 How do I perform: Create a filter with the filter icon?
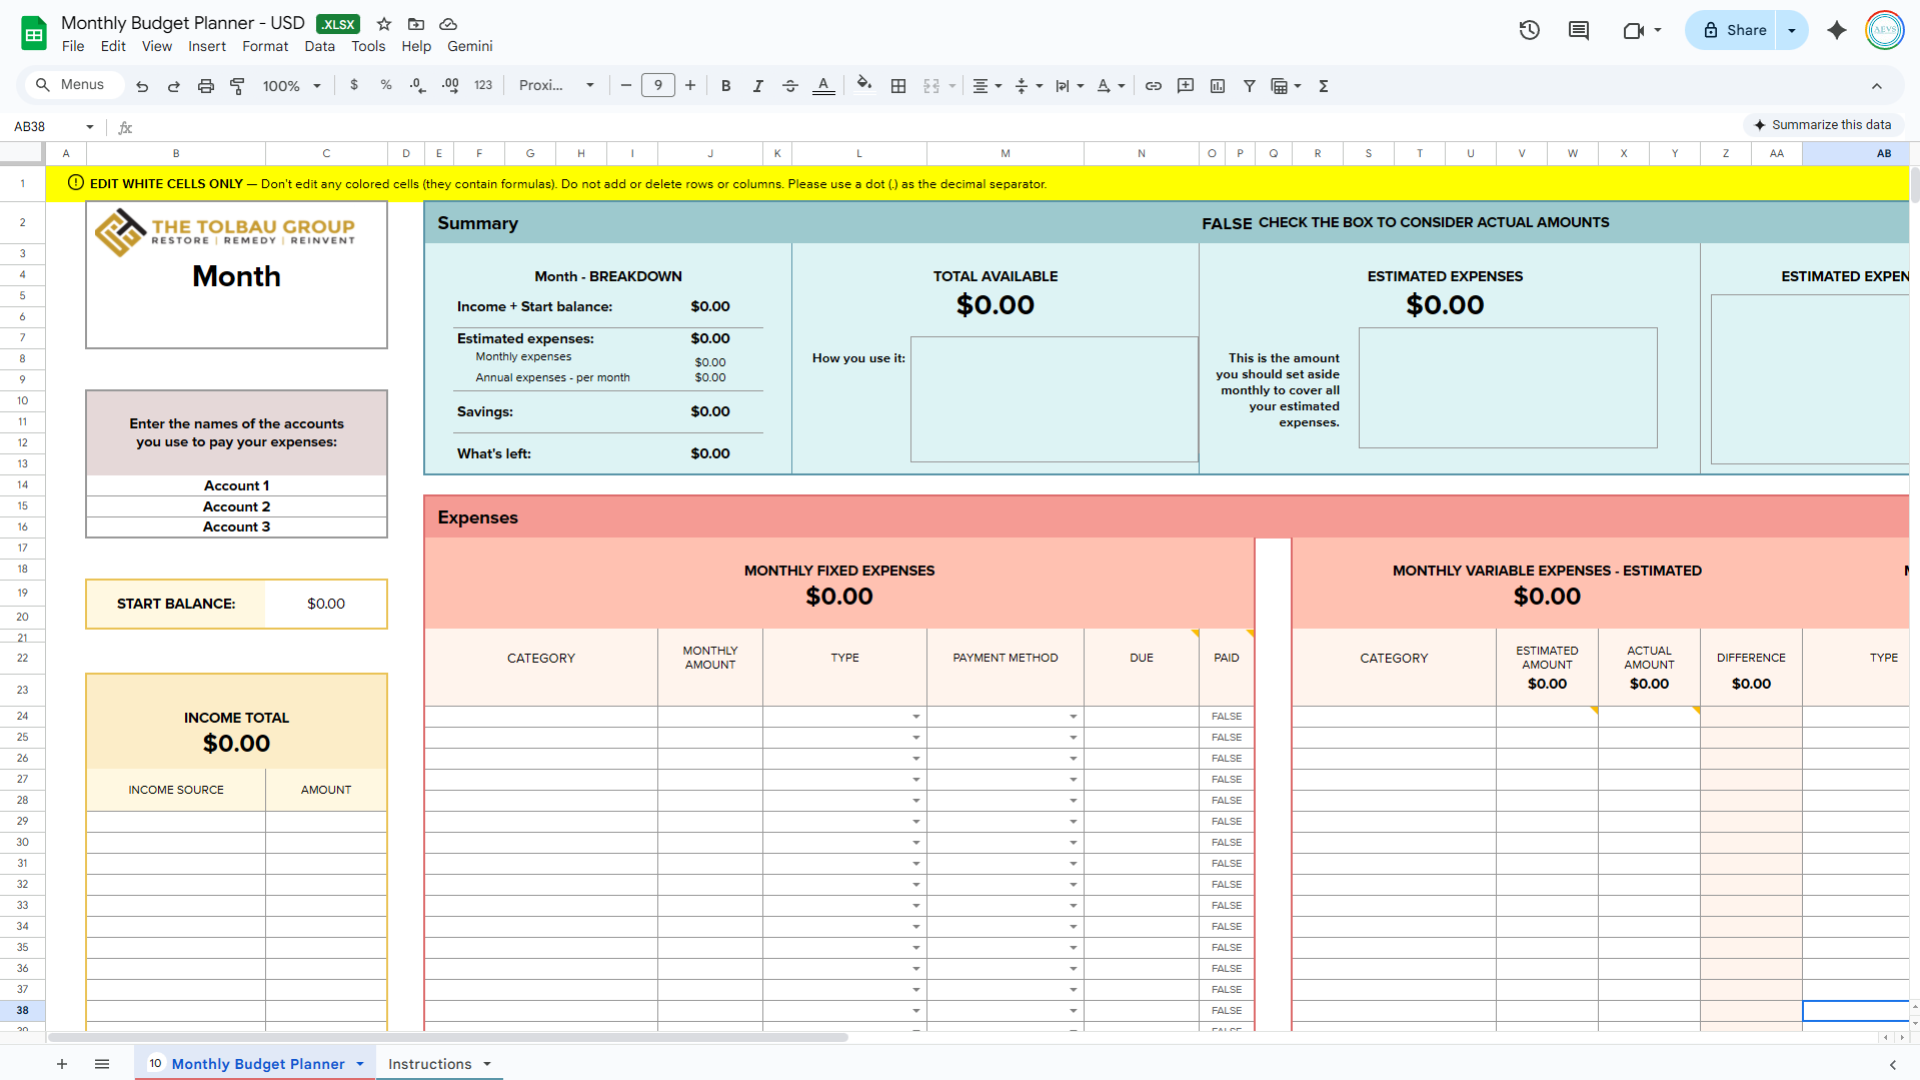(x=1249, y=86)
